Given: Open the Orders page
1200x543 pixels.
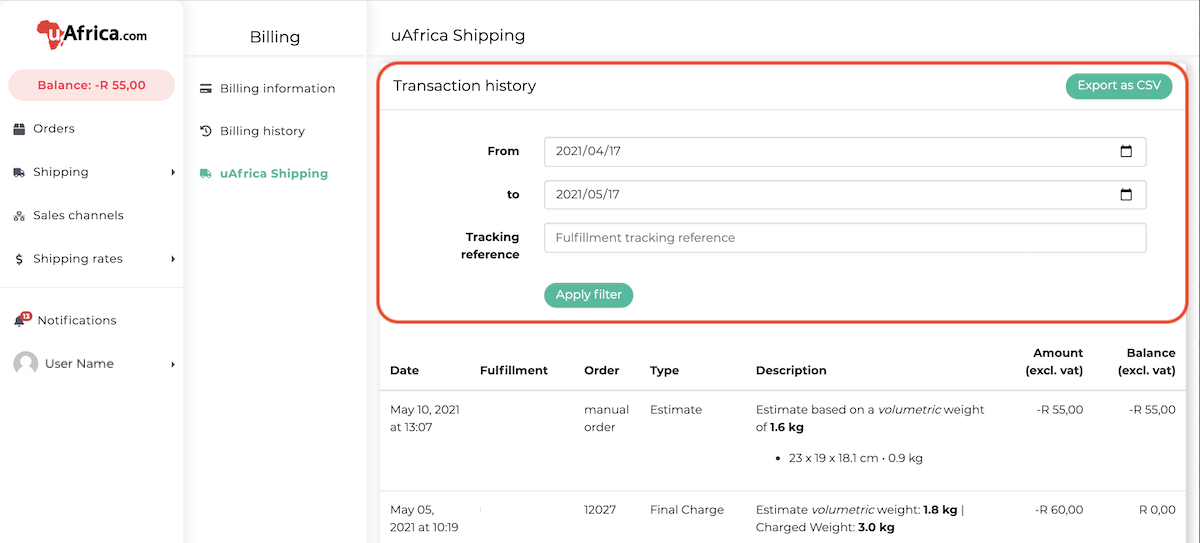Looking at the screenshot, I should (x=54, y=129).
